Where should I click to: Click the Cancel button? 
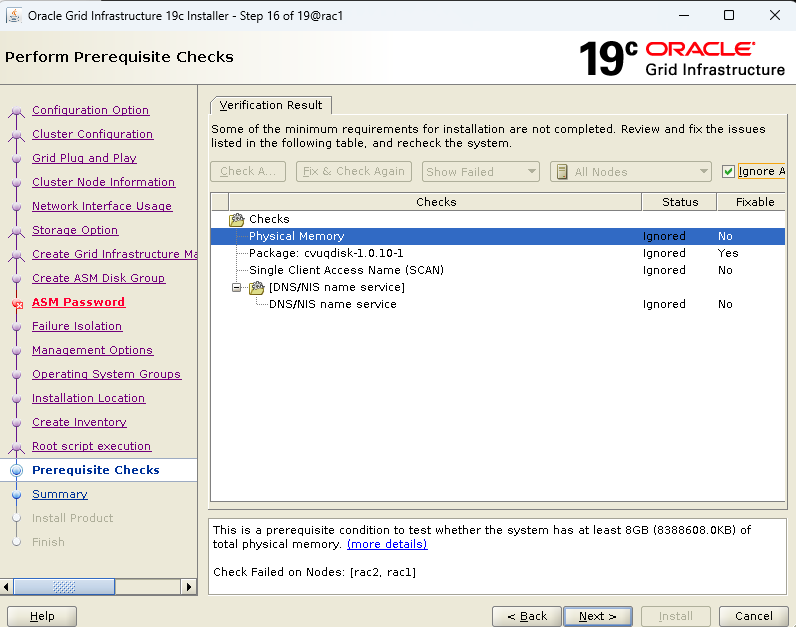(x=753, y=616)
